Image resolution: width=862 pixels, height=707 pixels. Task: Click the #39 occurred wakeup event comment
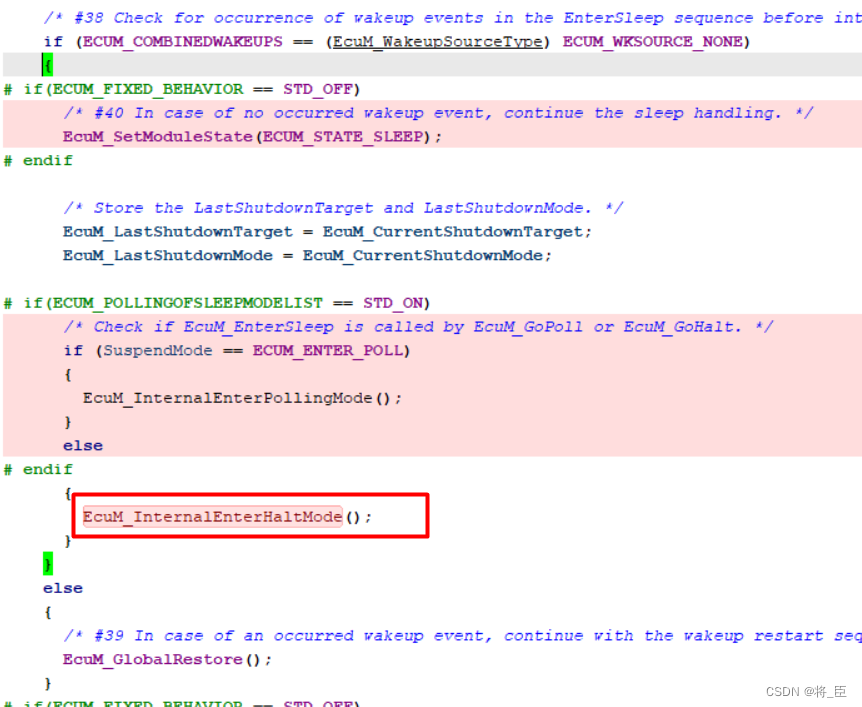pos(462,636)
